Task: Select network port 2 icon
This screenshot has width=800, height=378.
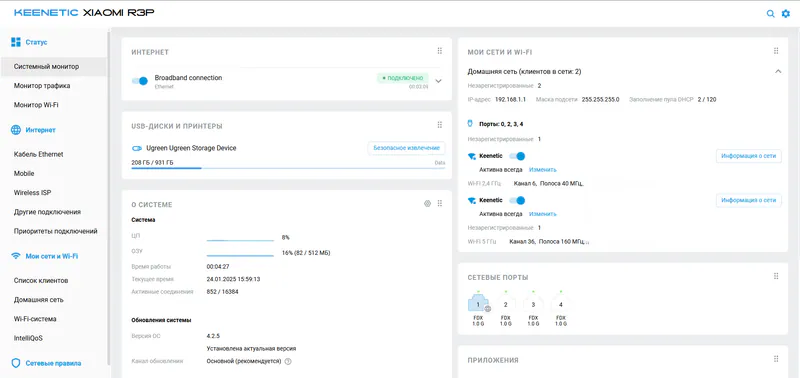Action: point(506,304)
